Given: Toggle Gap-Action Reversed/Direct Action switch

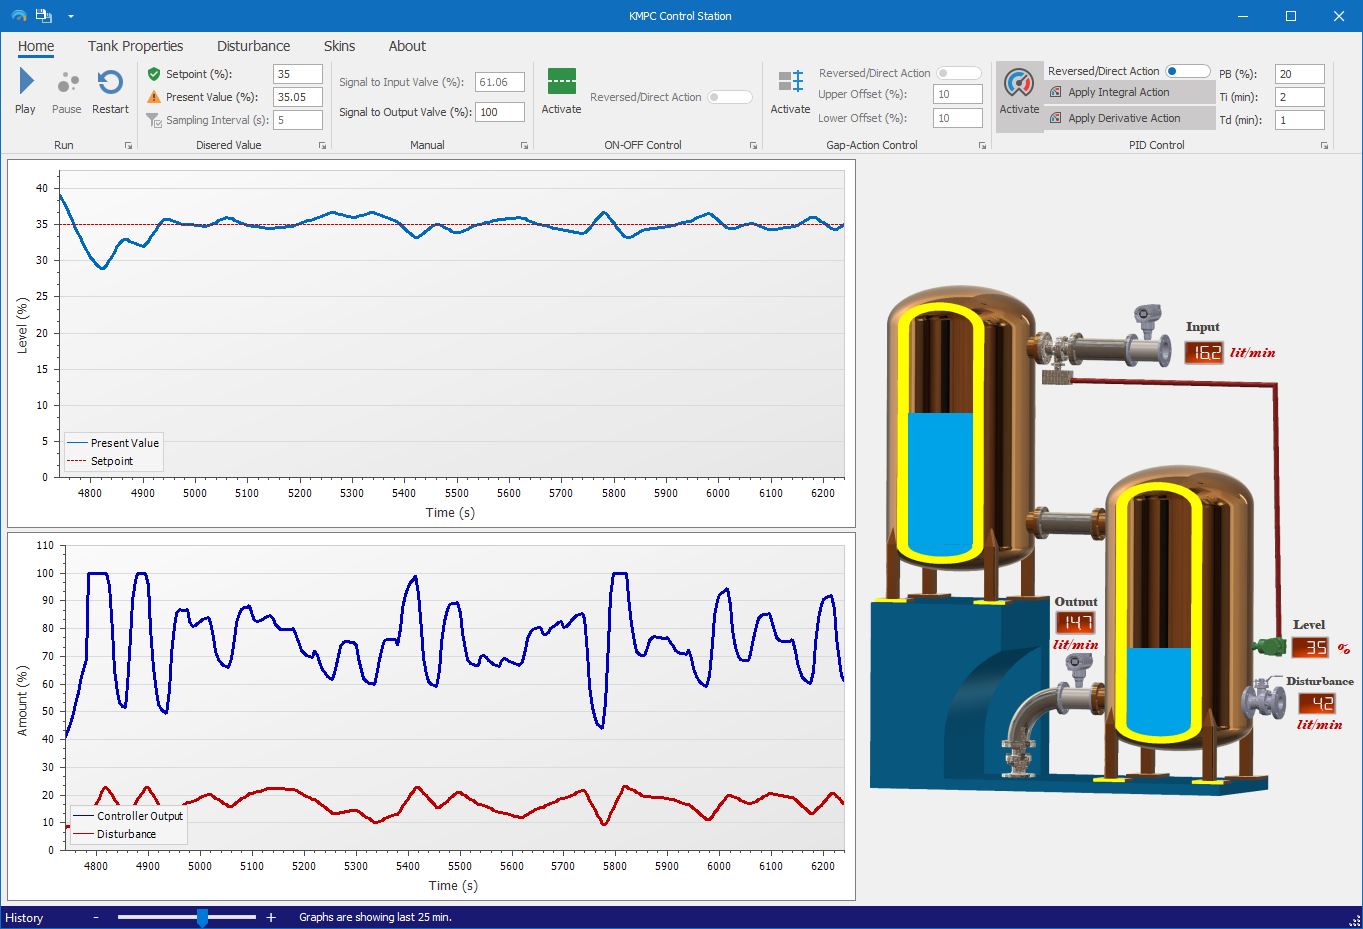Looking at the screenshot, I should pyautogui.click(x=959, y=73).
